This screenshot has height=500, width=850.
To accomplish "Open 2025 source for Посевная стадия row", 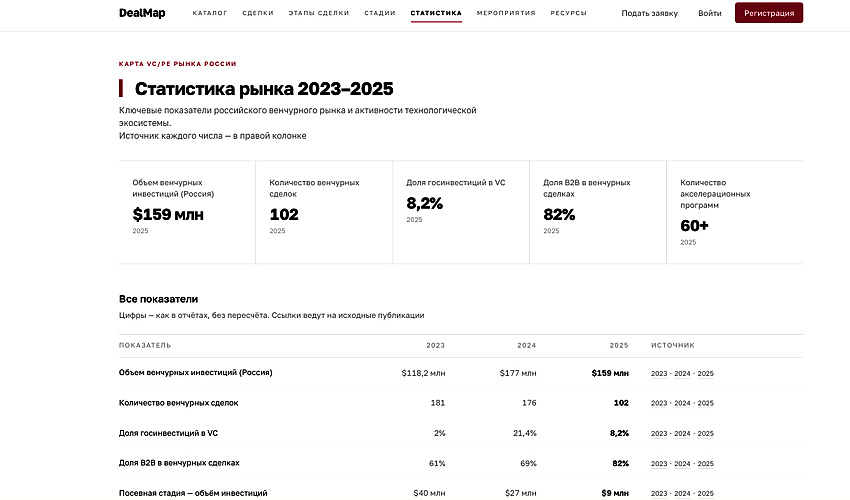I will tap(706, 493).
